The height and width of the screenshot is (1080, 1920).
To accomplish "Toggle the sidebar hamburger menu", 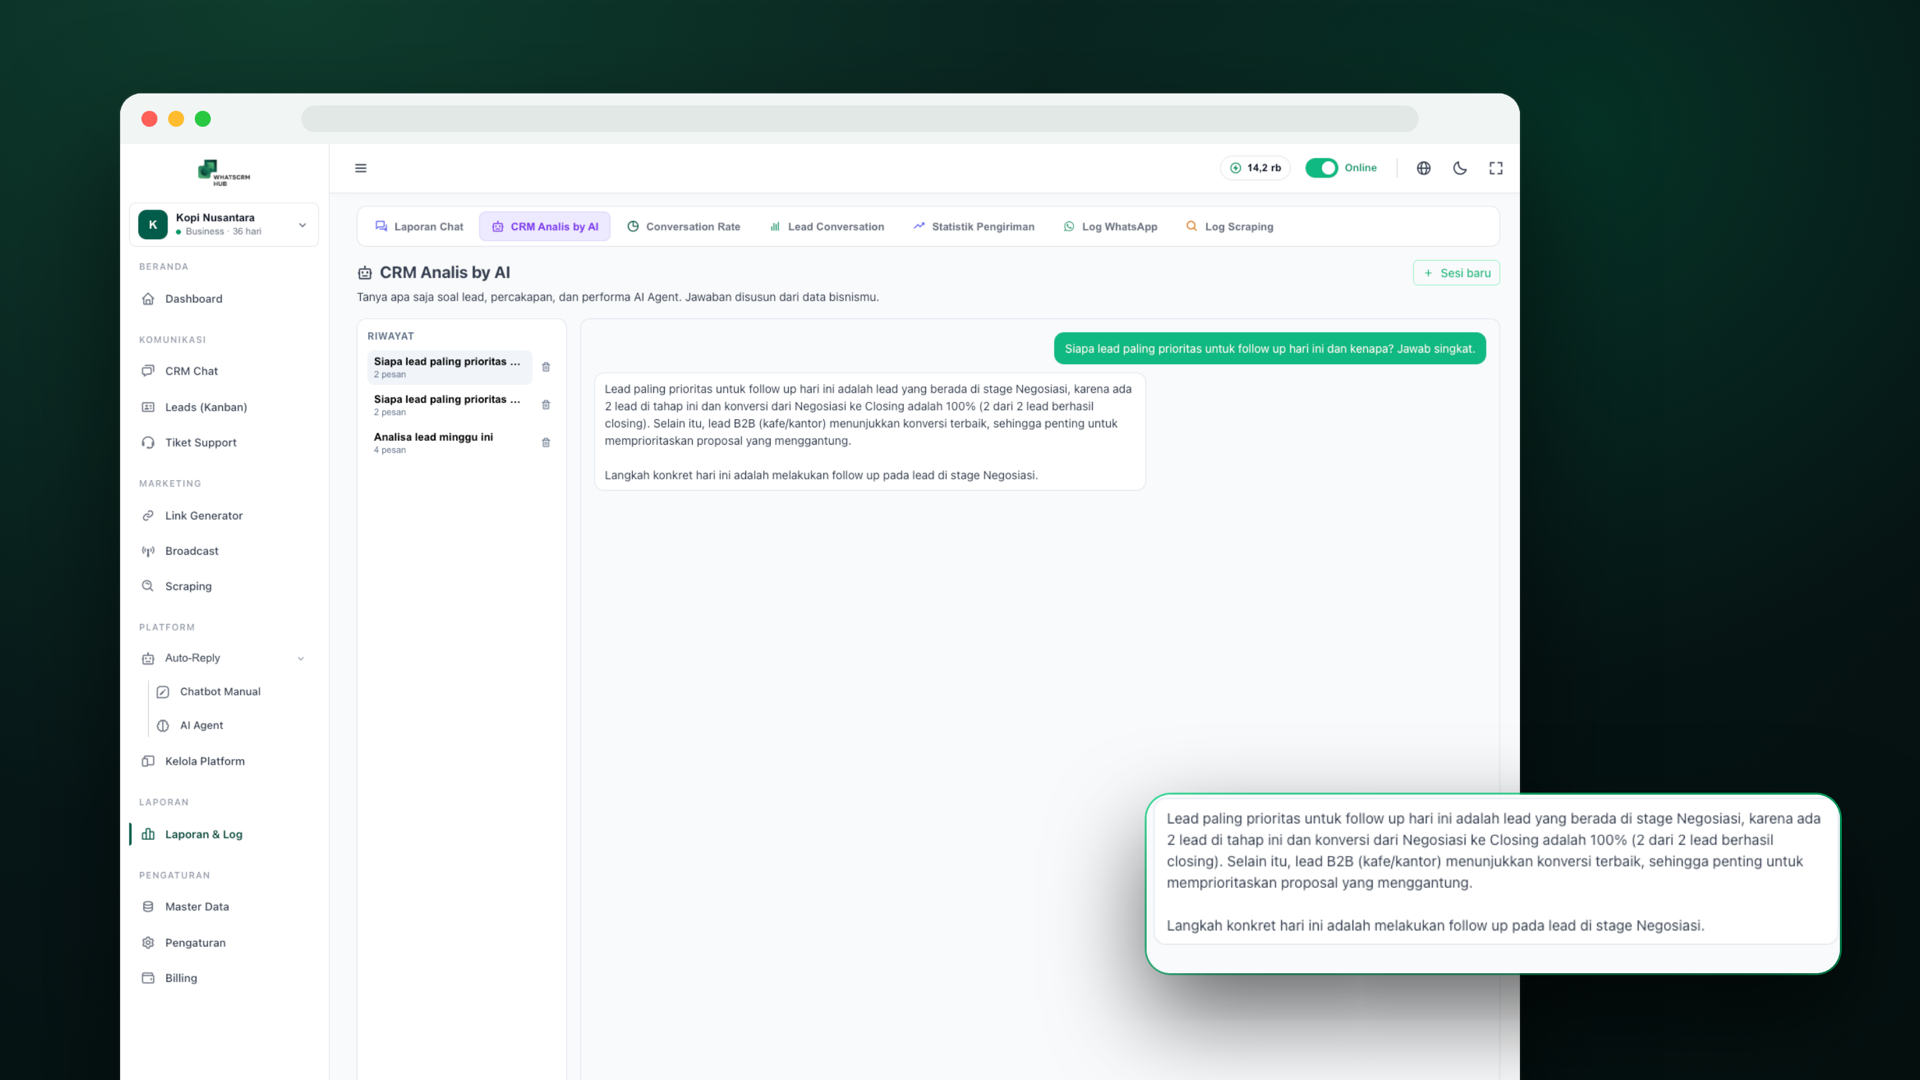I will (x=361, y=168).
